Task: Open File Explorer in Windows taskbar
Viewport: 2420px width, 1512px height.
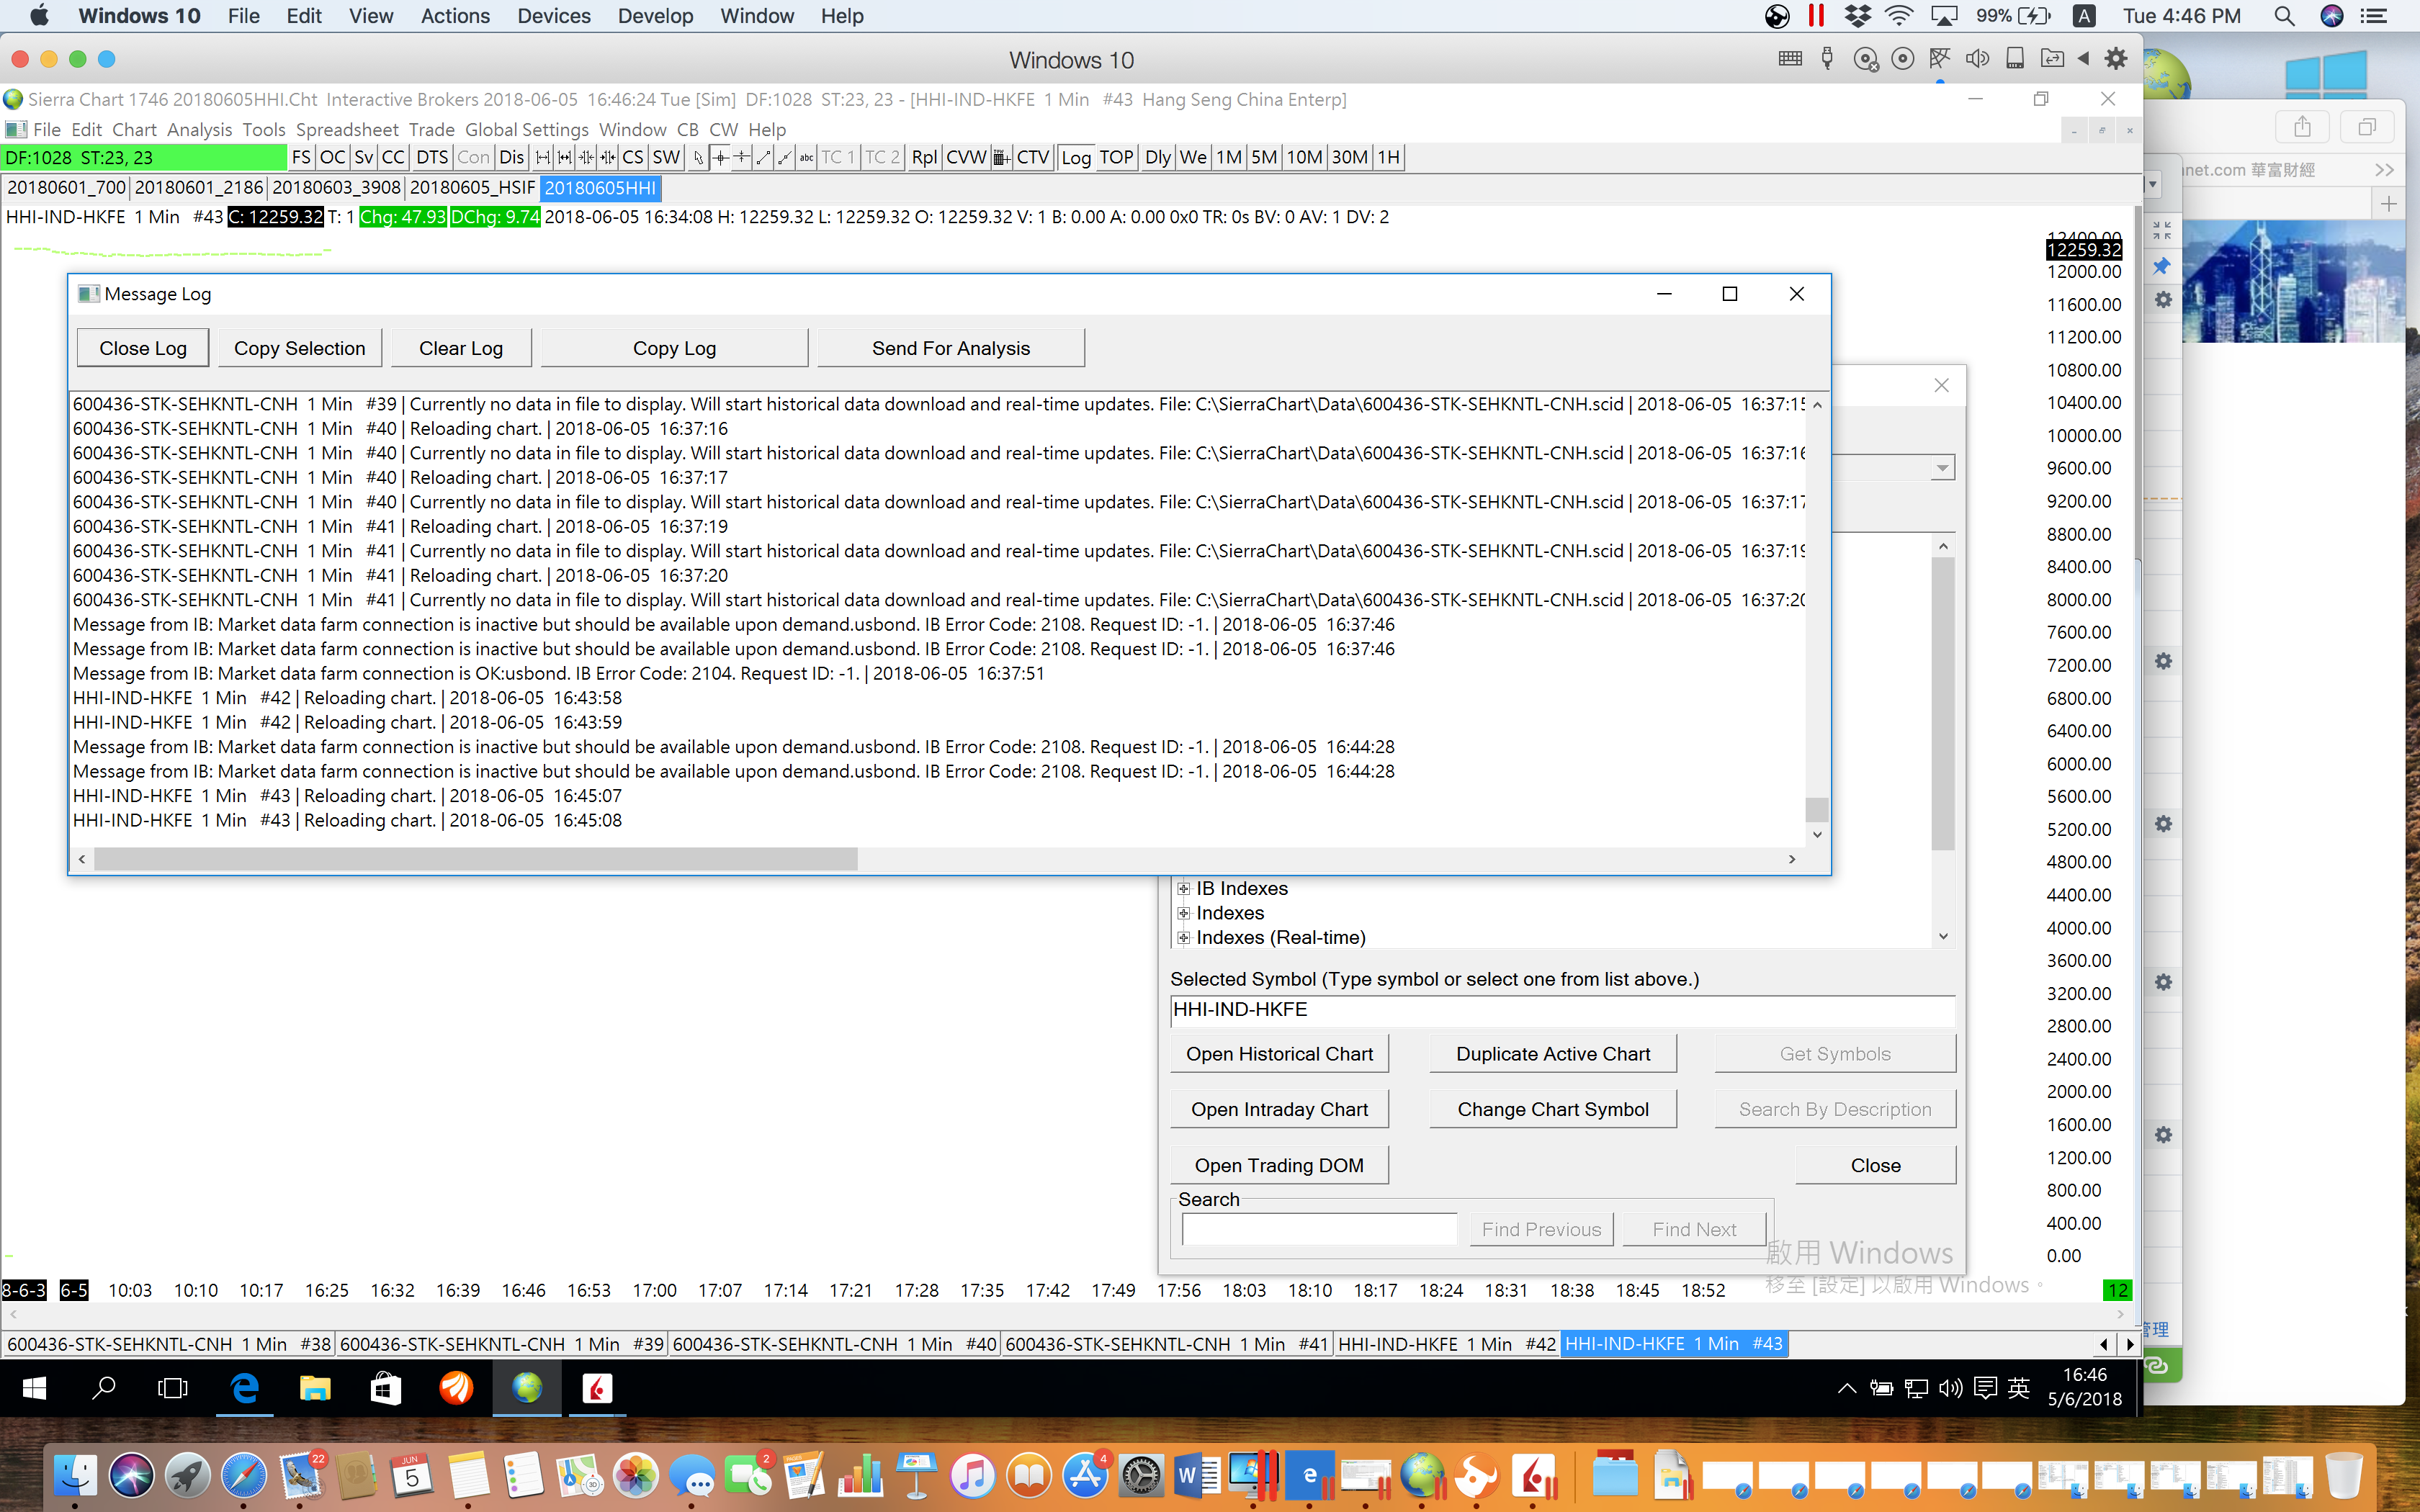Action: pos(315,1388)
